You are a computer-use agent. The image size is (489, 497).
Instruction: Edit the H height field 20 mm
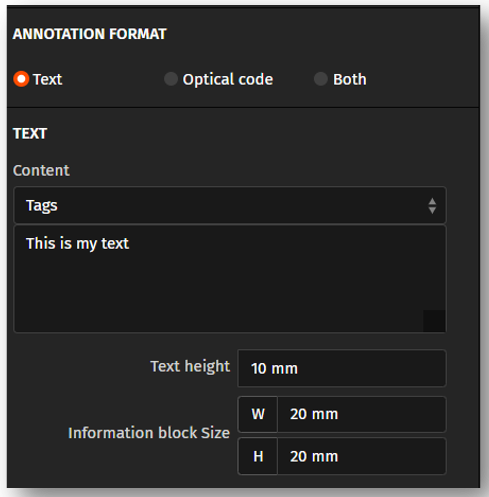362,456
